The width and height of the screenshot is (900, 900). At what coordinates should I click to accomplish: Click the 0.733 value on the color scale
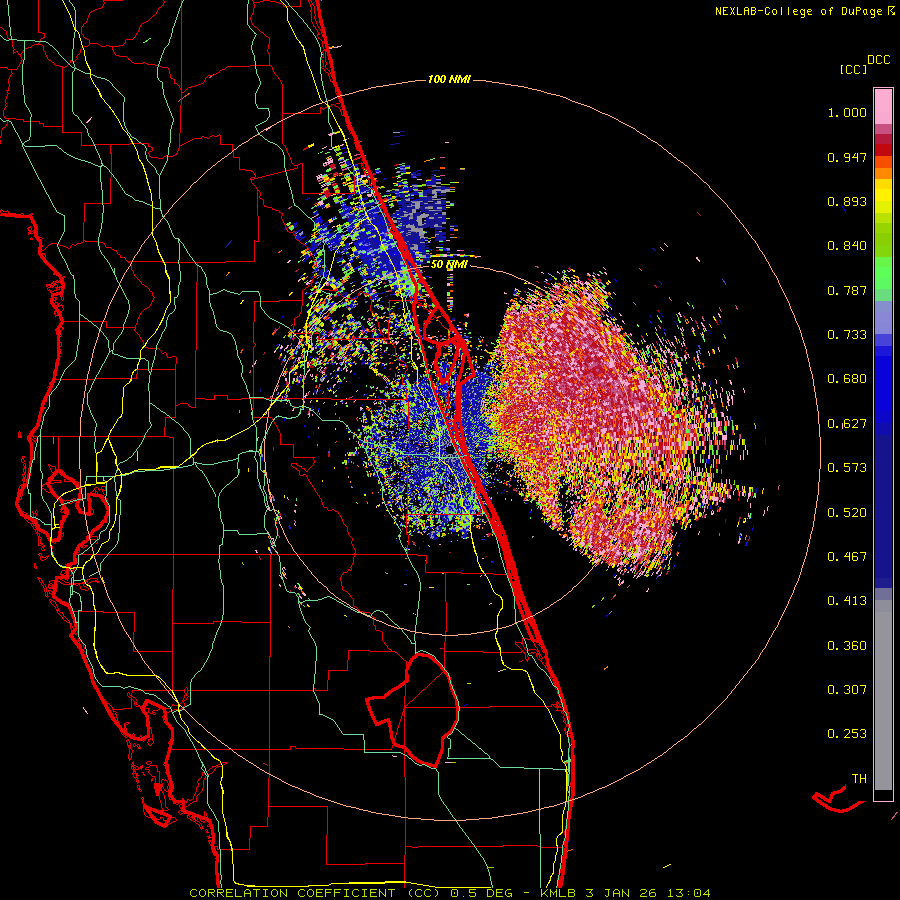tap(847, 335)
